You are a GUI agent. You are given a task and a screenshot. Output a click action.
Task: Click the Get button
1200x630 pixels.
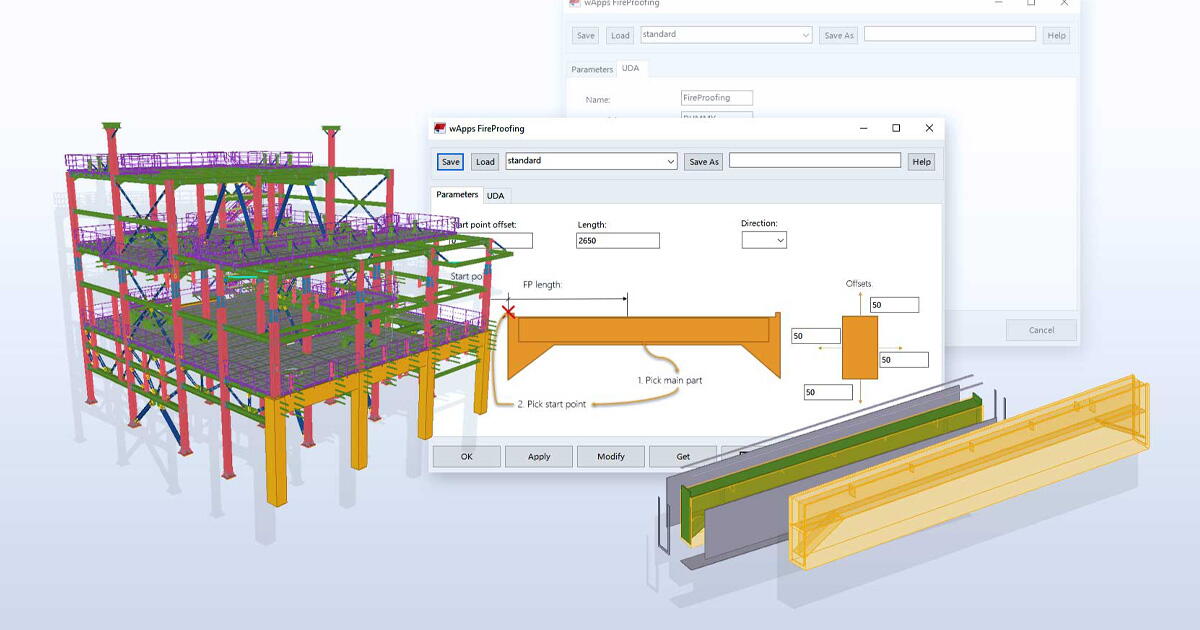coord(683,456)
